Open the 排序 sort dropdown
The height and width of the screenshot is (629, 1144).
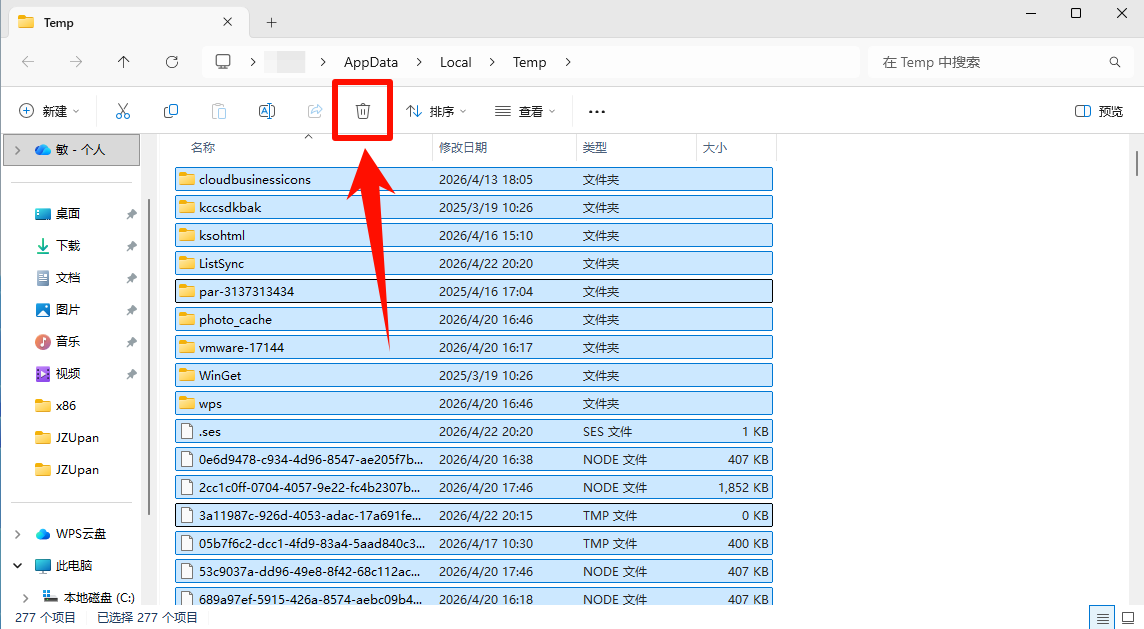pyautogui.click(x=436, y=111)
